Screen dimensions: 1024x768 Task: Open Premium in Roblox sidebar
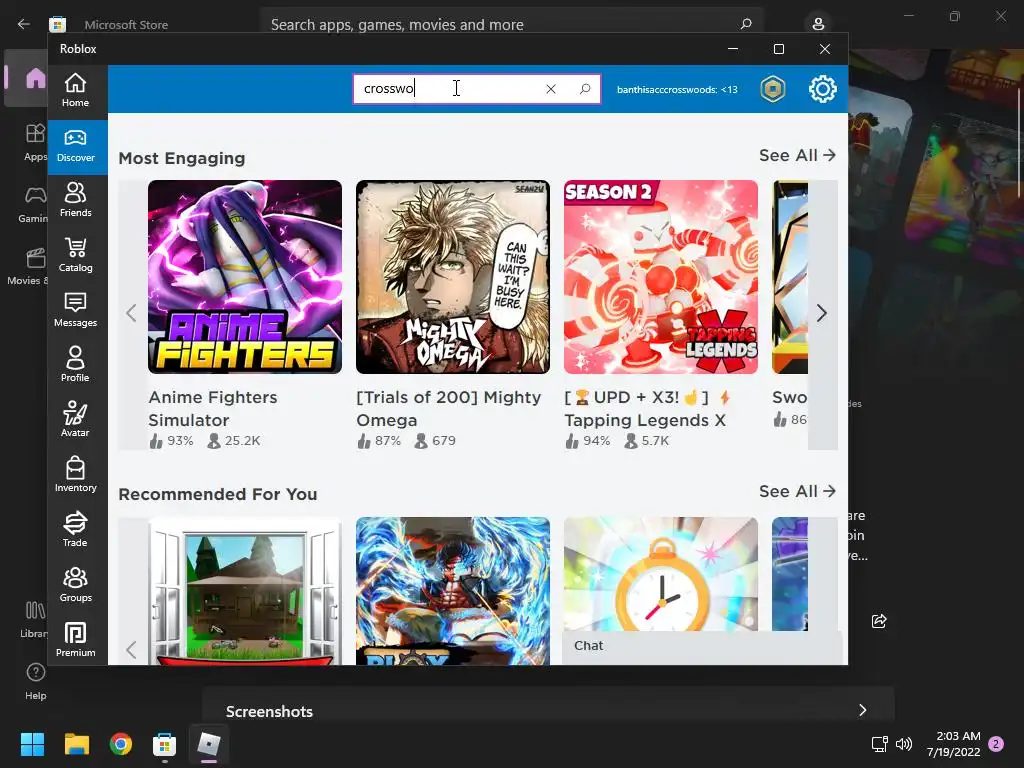(75, 640)
